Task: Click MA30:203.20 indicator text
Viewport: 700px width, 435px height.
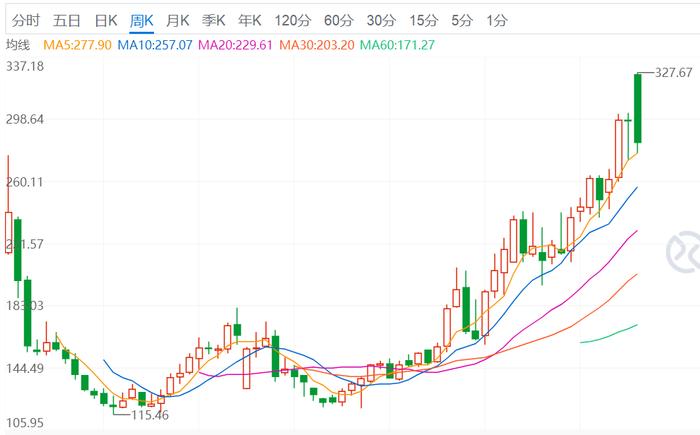Action: [317, 45]
